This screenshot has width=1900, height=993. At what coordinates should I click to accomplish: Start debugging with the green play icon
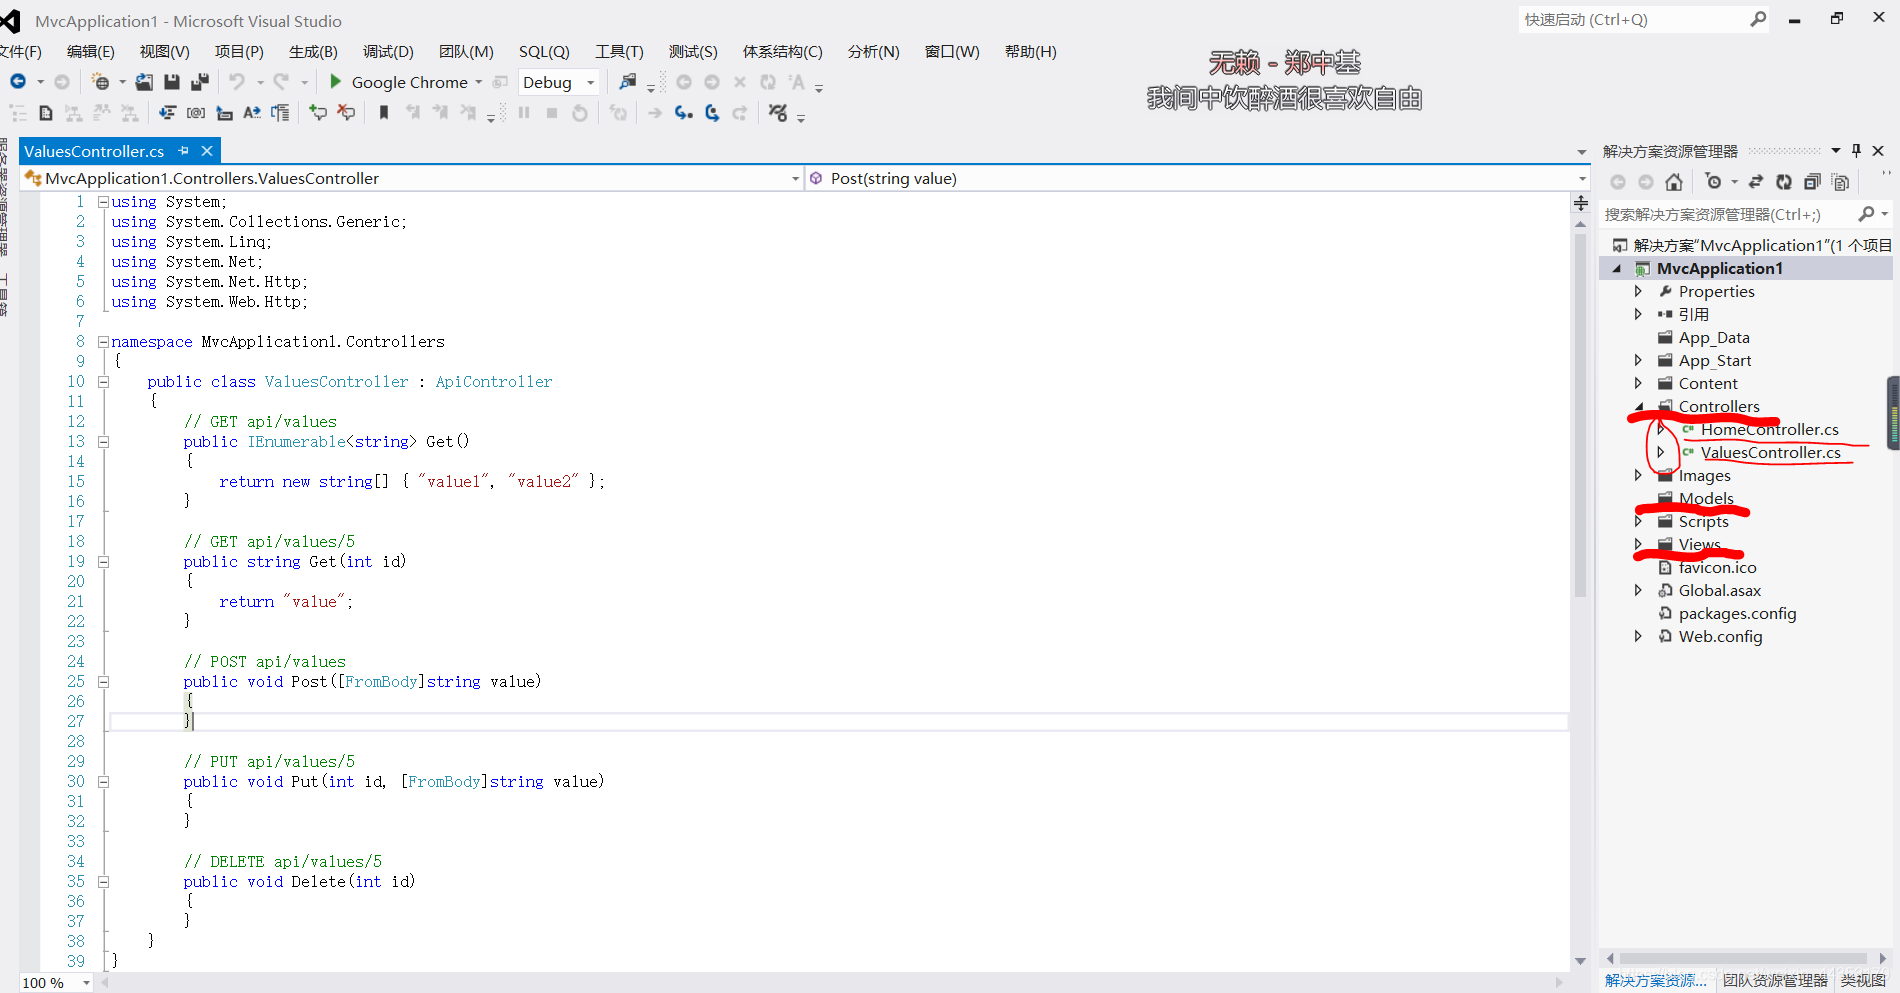click(336, 82)
